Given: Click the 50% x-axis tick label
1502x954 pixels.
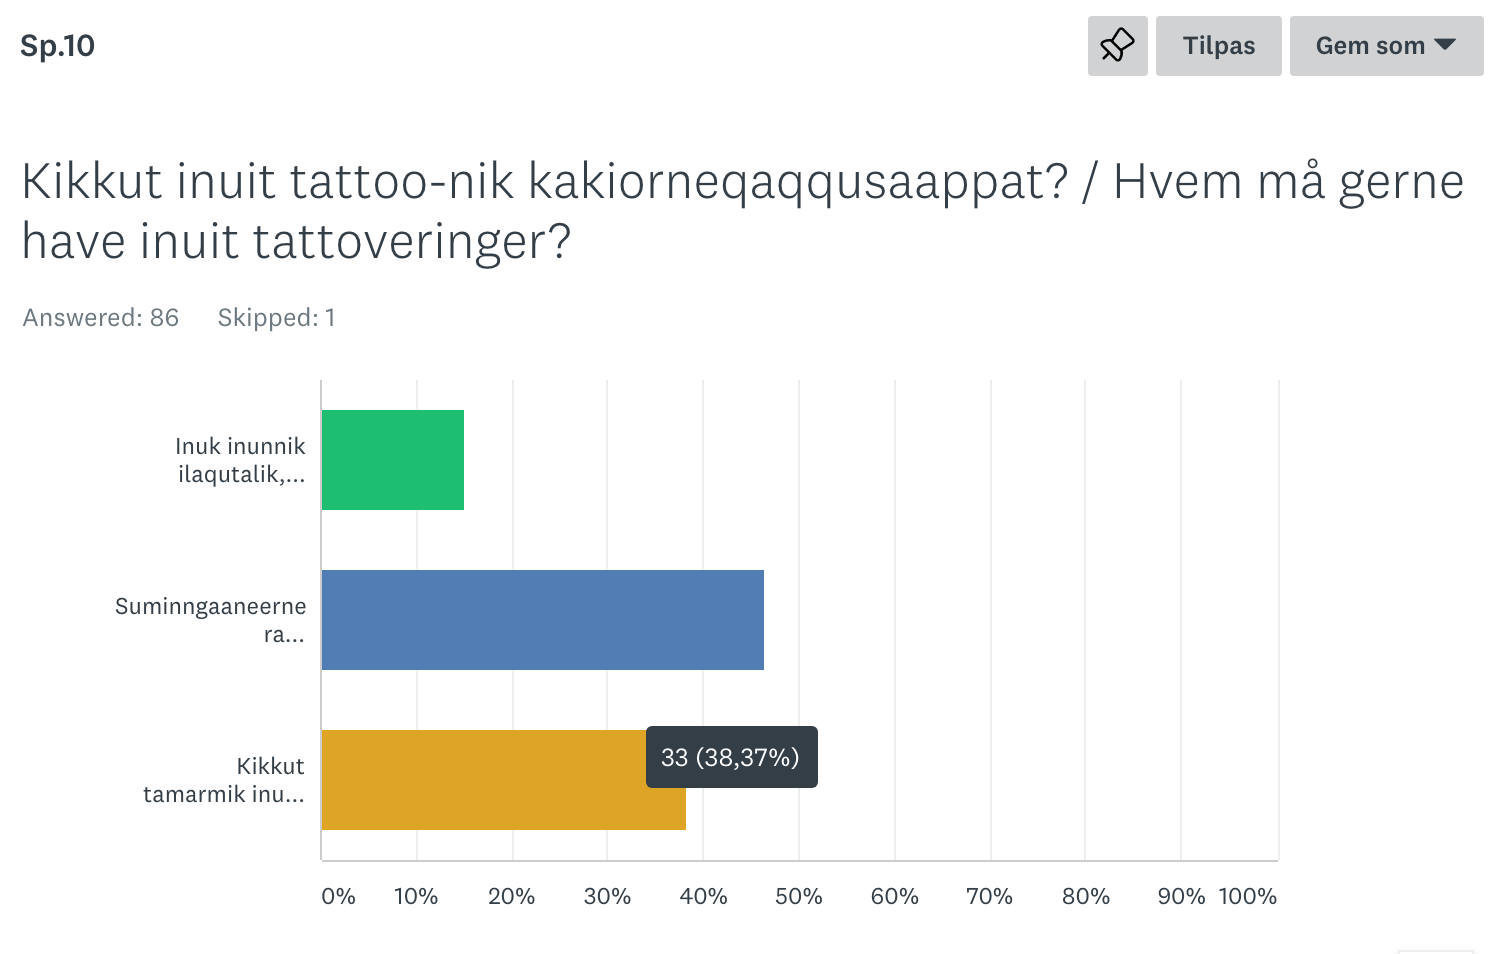Looking at the screenshot, I should 798,896.
